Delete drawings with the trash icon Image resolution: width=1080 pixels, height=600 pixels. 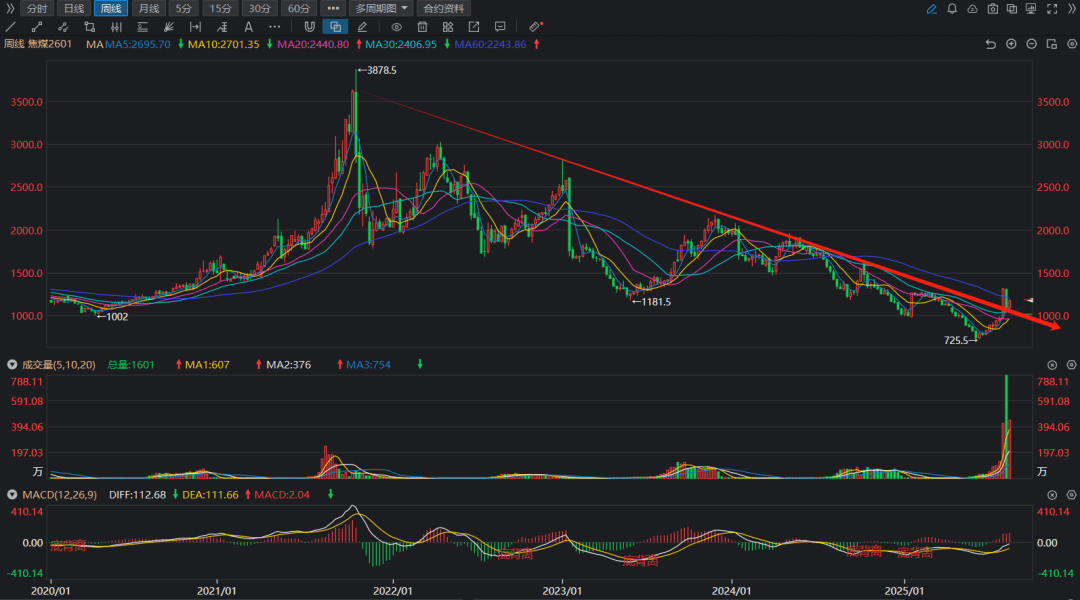point(423,27)
